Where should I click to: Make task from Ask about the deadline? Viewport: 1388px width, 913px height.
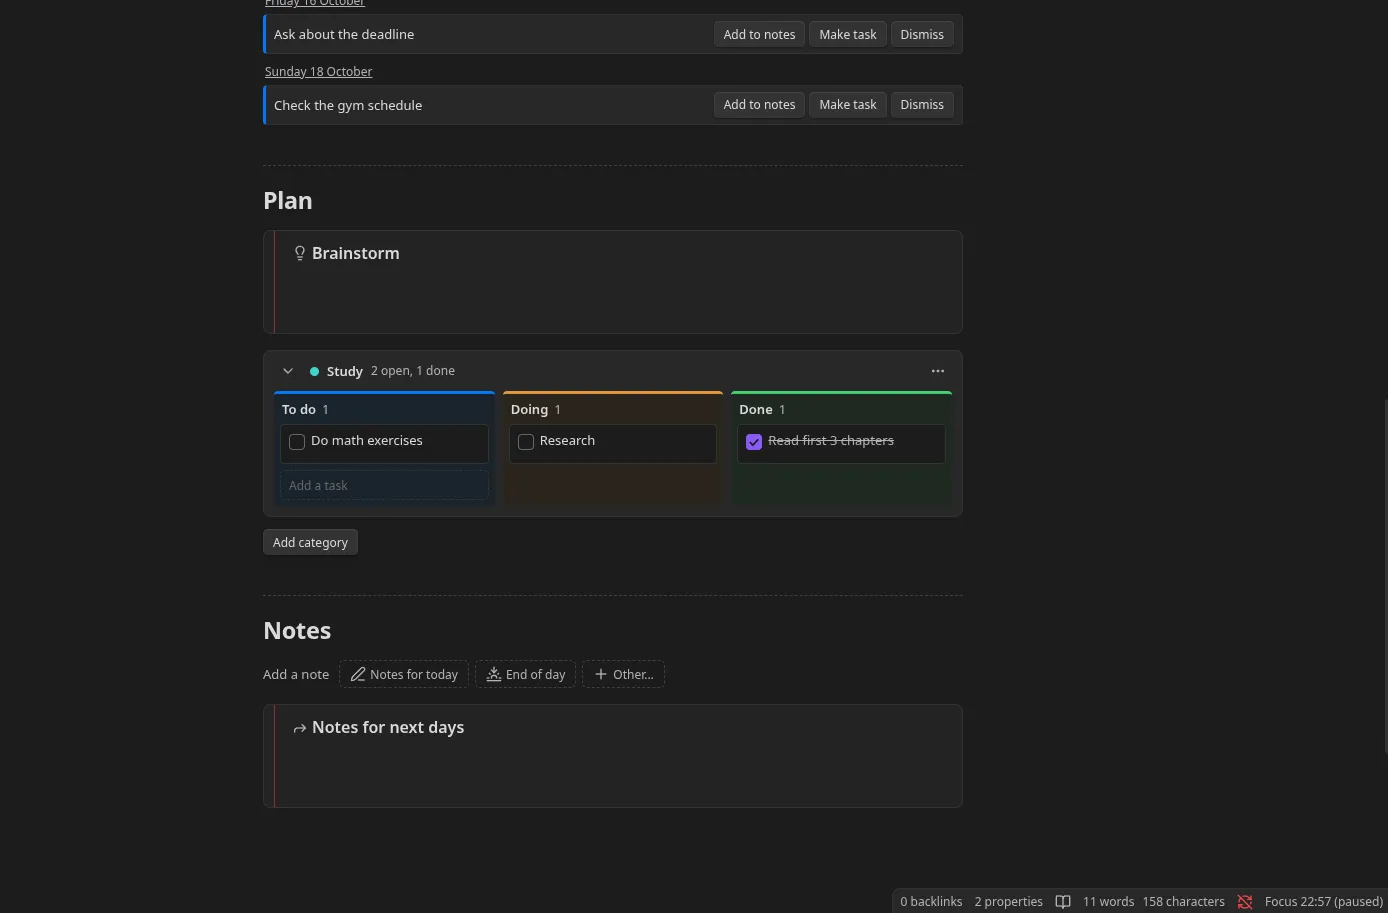(x=848, y=34)
